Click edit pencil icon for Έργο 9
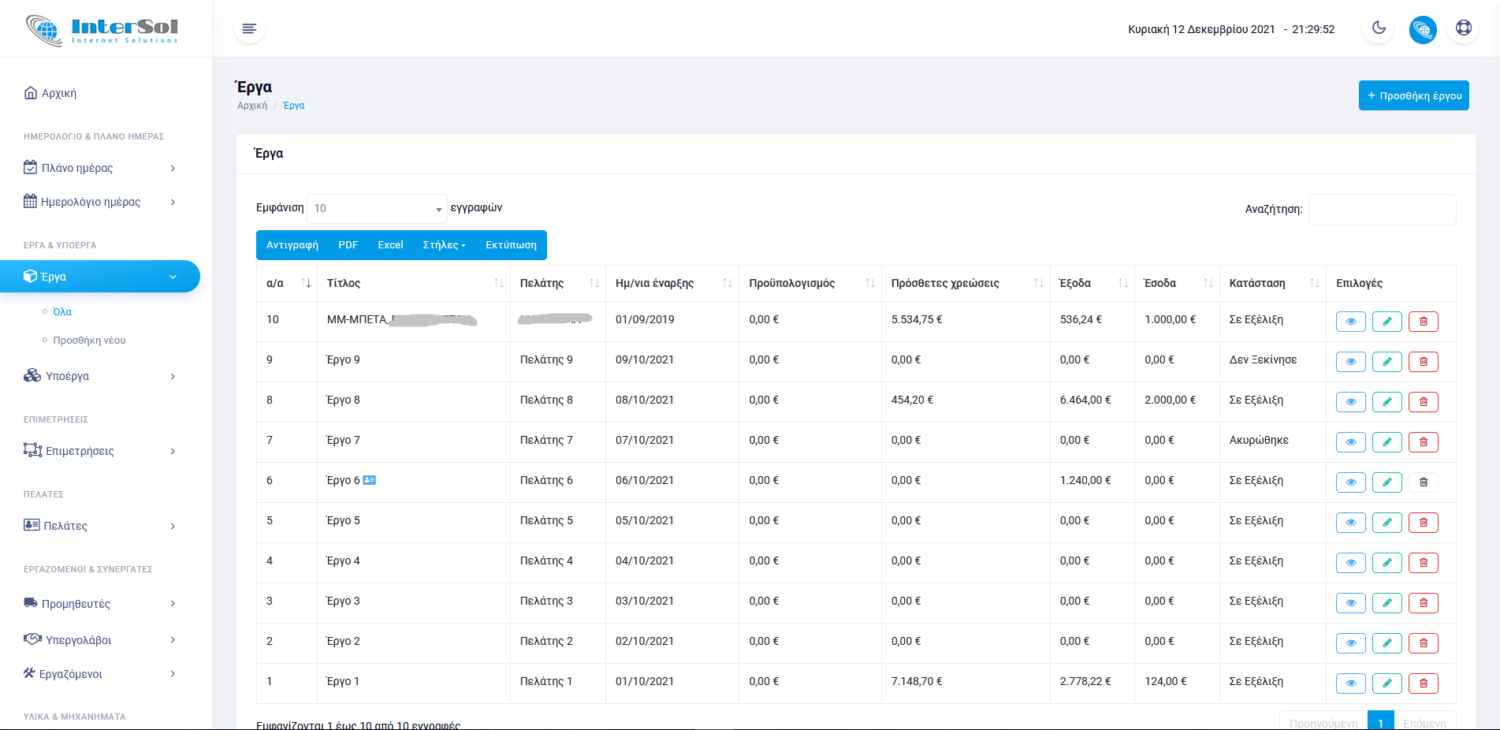This screenshot has width=1500, height=730. [1387, 361]
